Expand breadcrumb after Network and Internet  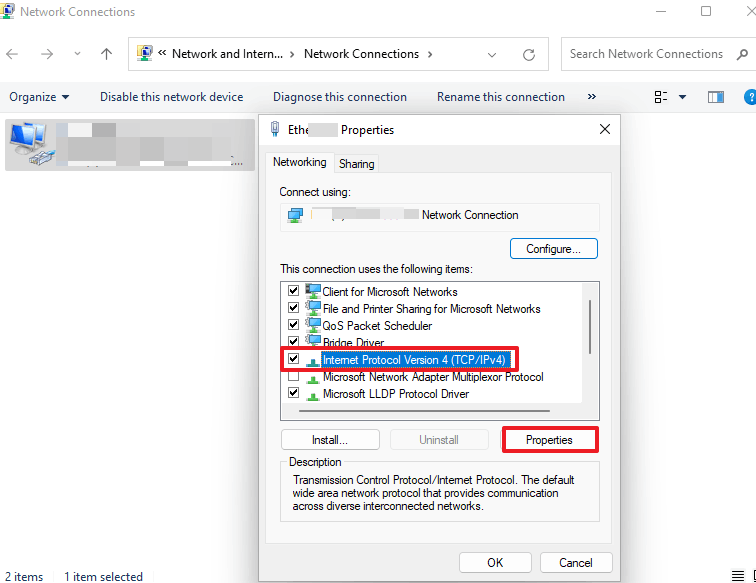[x=292, y=54]
